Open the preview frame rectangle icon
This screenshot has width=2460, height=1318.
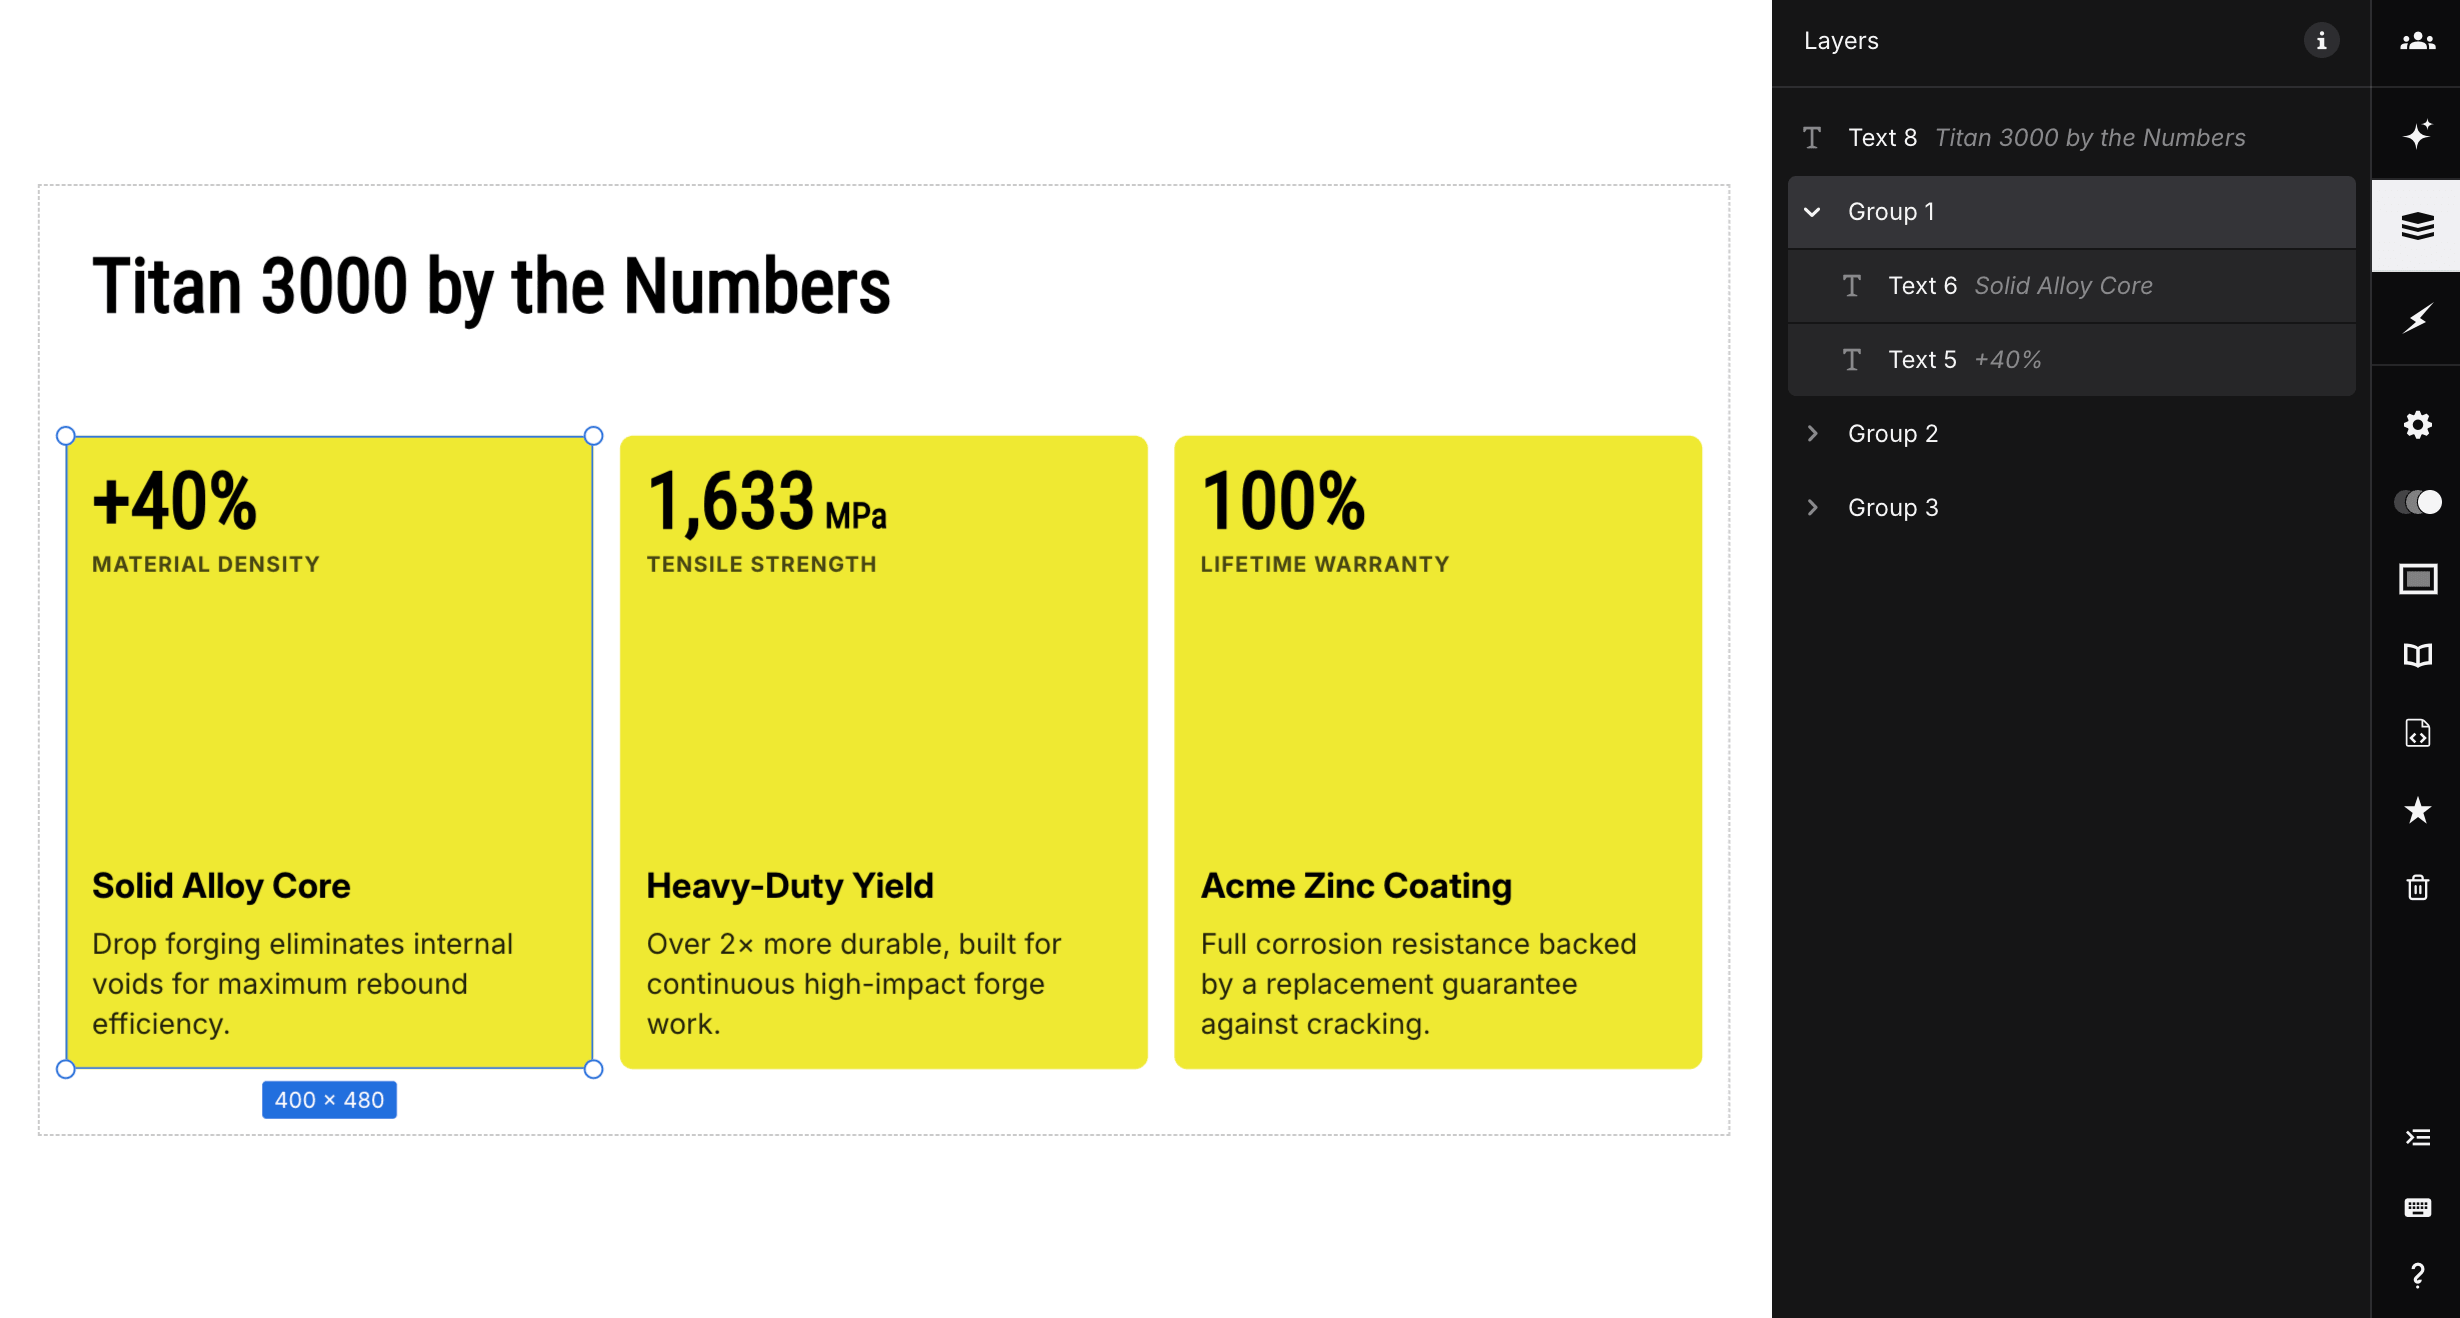(x=2417, y=578)
